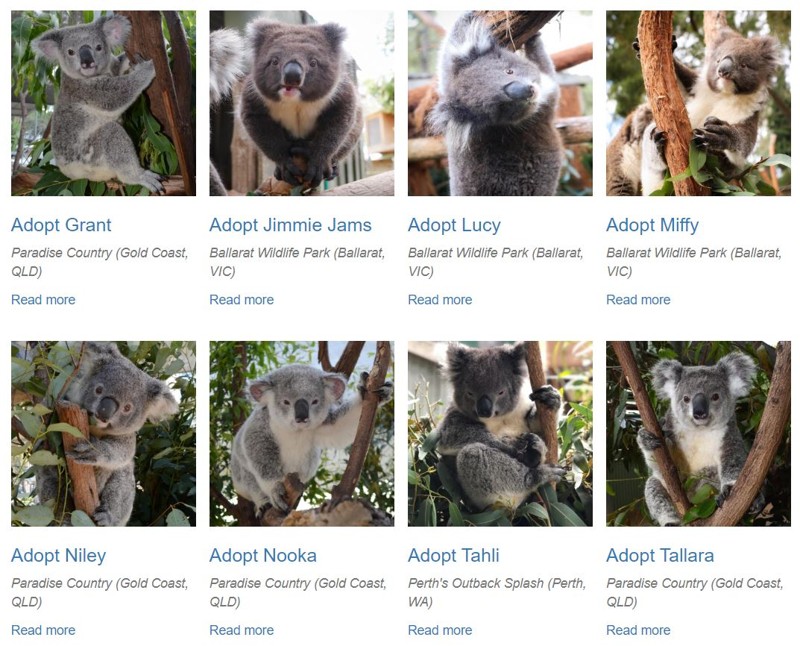Click Read more below Nooka
This screenshot has width=800, height=646.
[241, 630]
